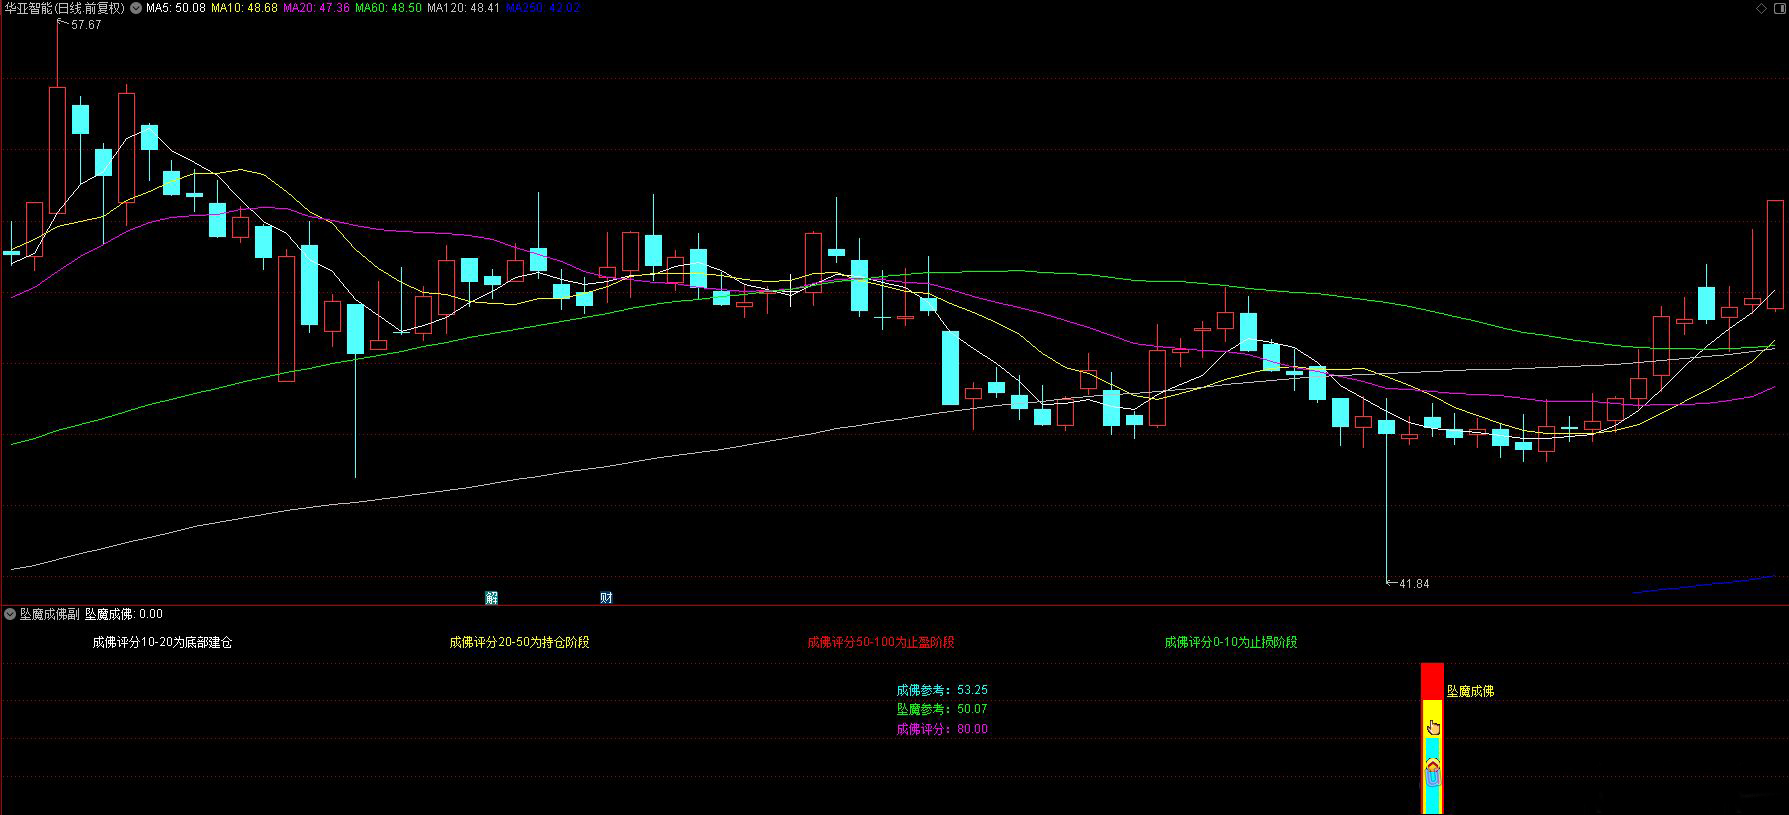
Task: Click the 成佛评分: 80.00 value
Action: coord(942,729)
